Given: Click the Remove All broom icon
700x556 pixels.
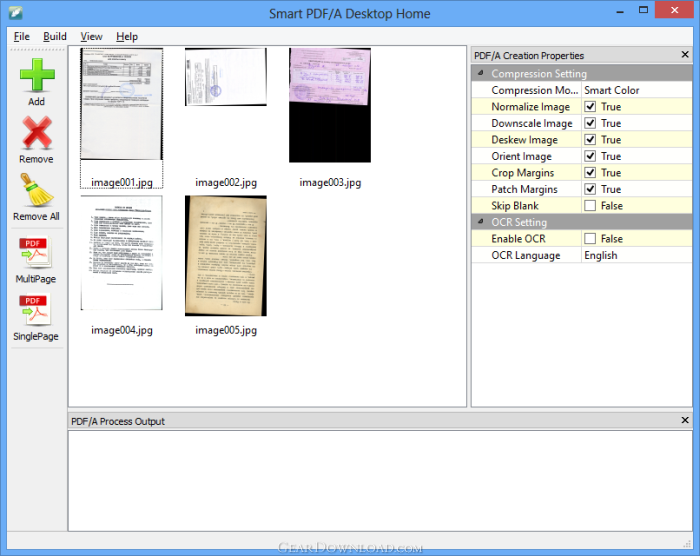Looking at the screenshot, I should (36, 190).
